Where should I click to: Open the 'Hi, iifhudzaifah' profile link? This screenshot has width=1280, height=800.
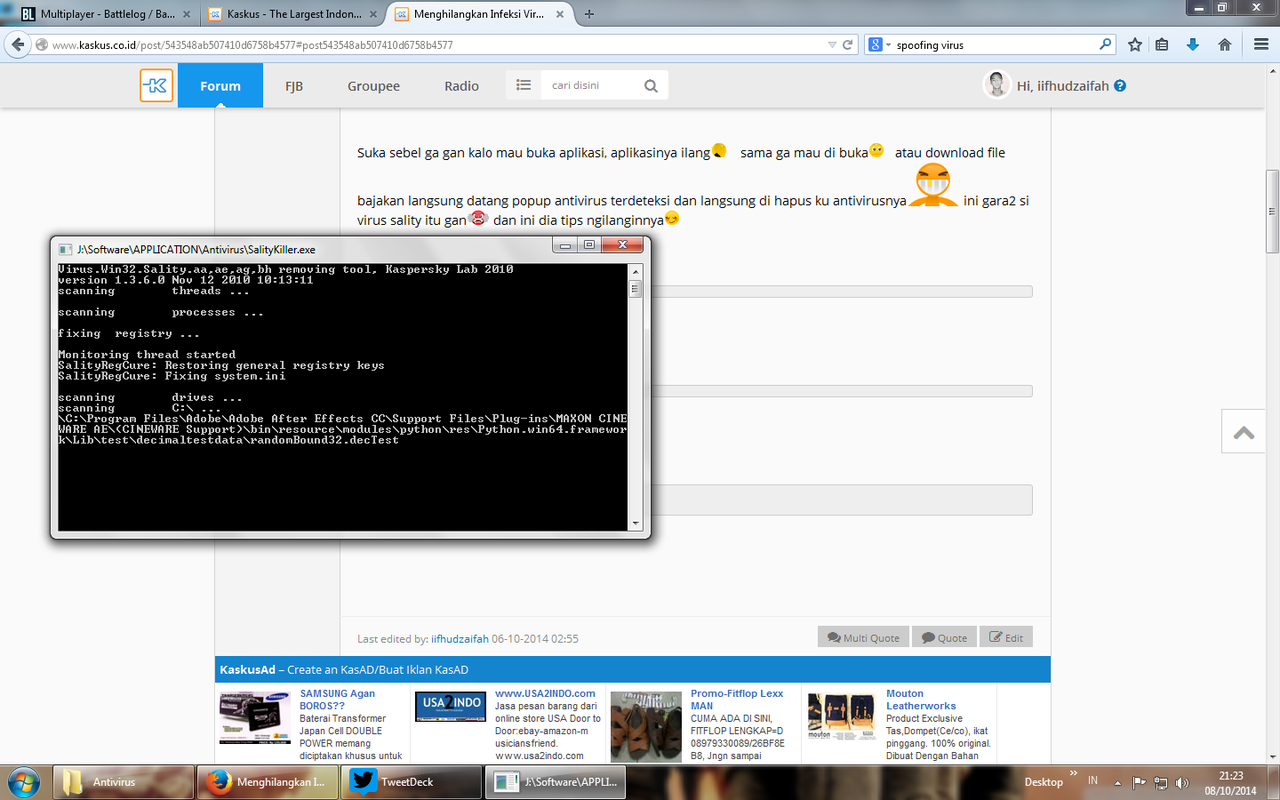[x=1063, y=86]
